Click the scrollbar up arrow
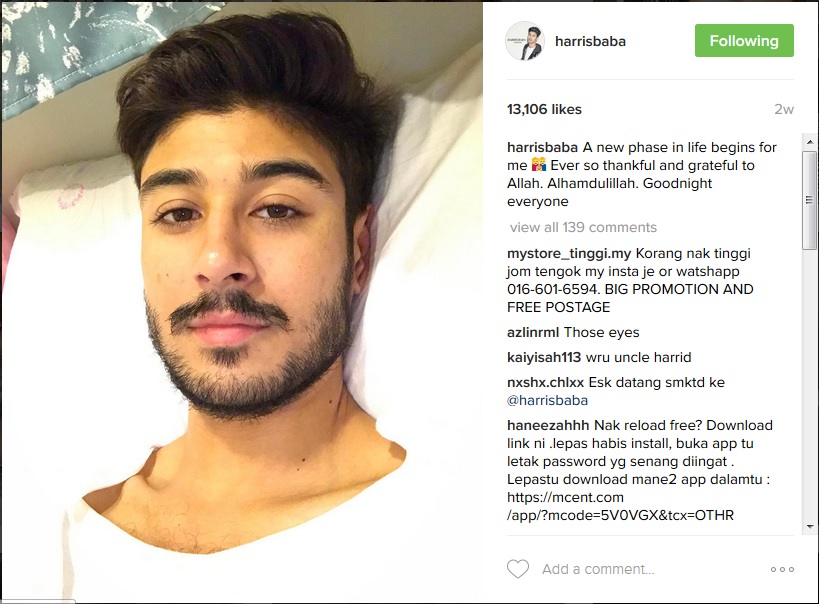This screenshot has height=604, width=819. point(810,142)
